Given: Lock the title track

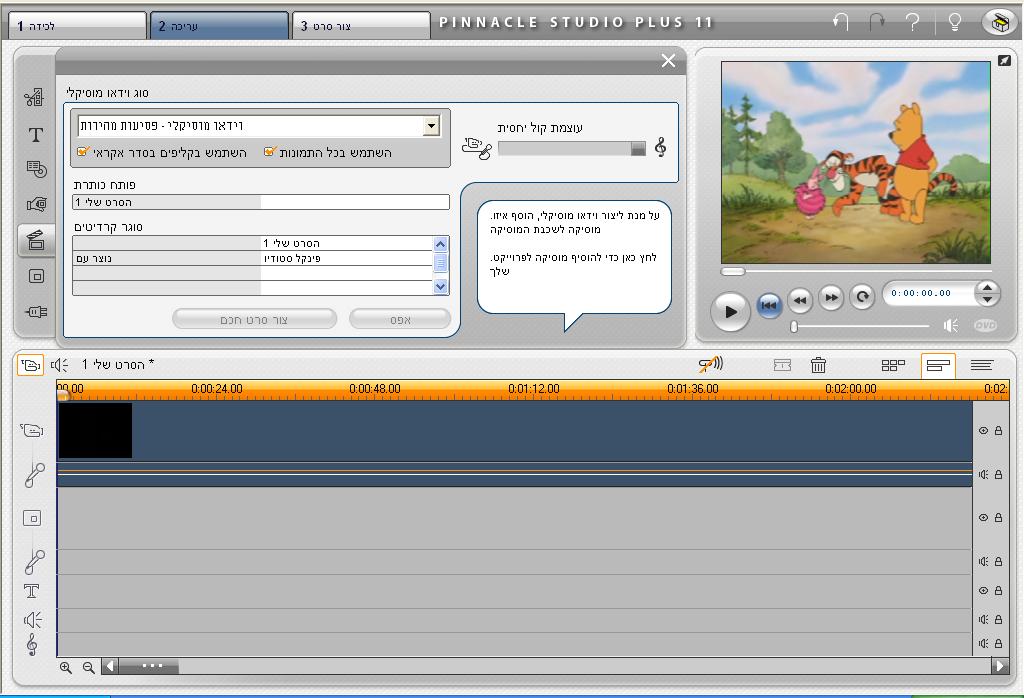Looking at the screenshot, I should coord(999,590).
